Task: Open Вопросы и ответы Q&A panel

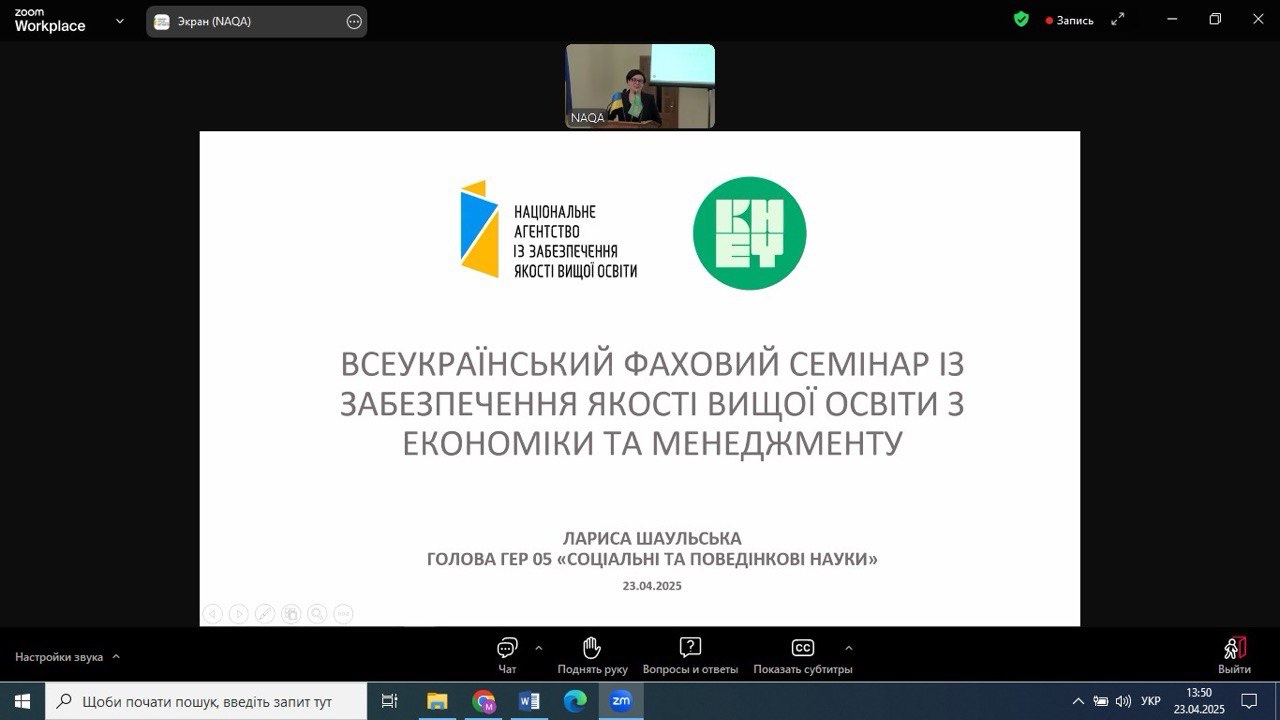Action: pos(690,655)
